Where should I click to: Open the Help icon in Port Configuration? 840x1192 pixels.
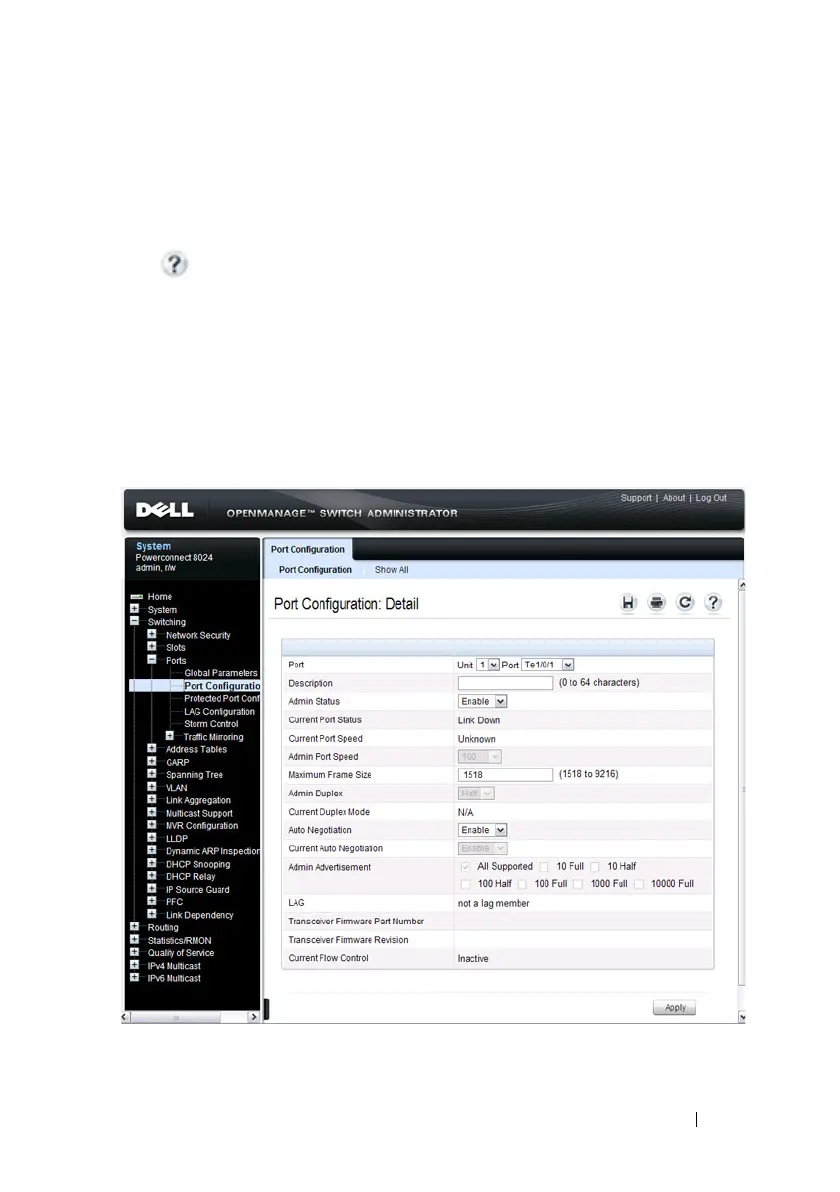(x=713, y=603)
